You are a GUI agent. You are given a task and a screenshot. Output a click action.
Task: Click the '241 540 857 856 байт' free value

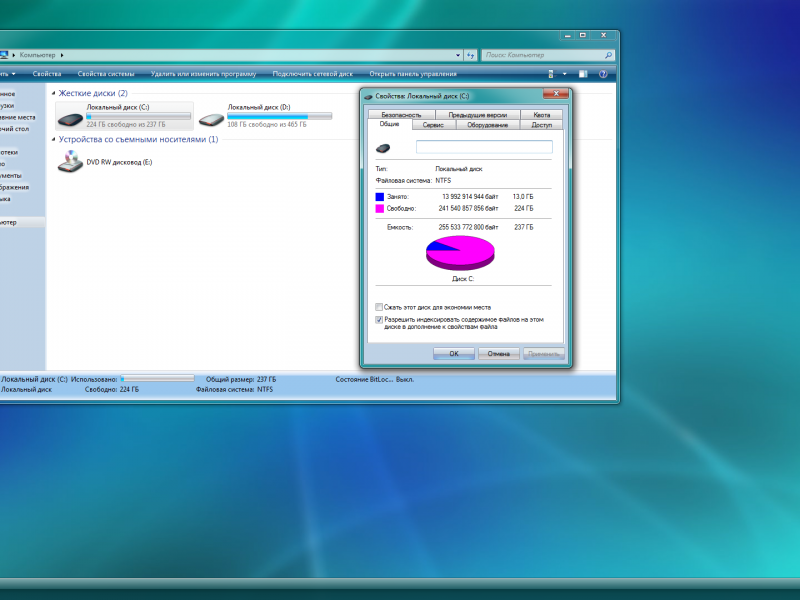[468, 209]
